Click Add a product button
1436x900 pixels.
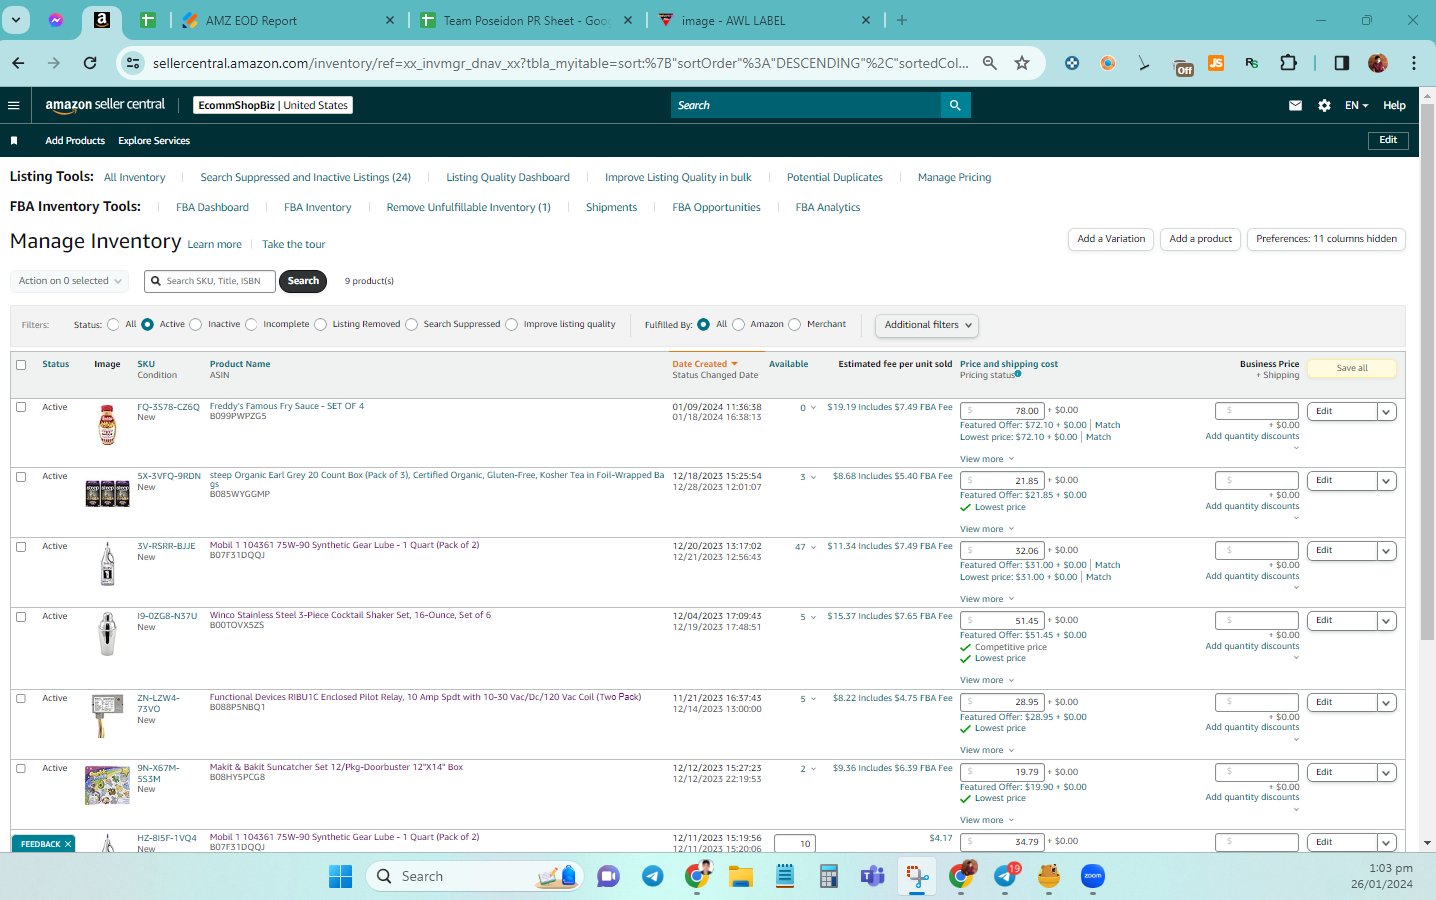[1200, 239]
